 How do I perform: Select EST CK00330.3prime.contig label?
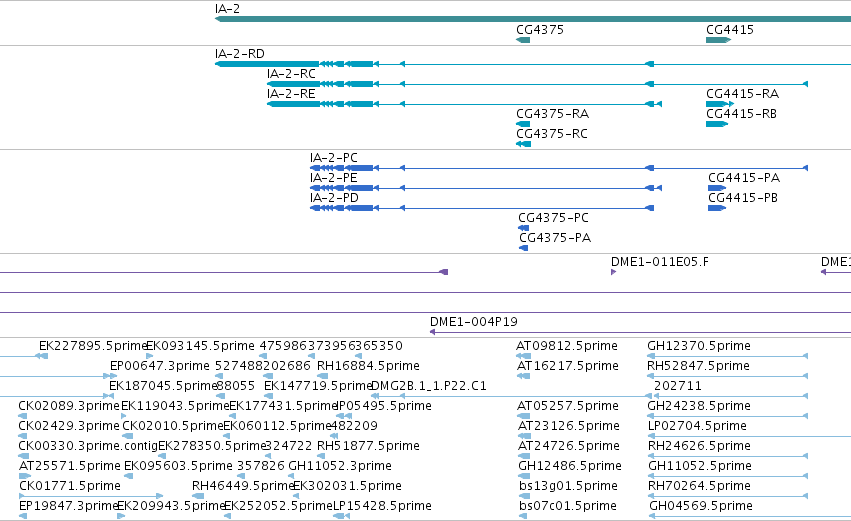tap(88, 447)
